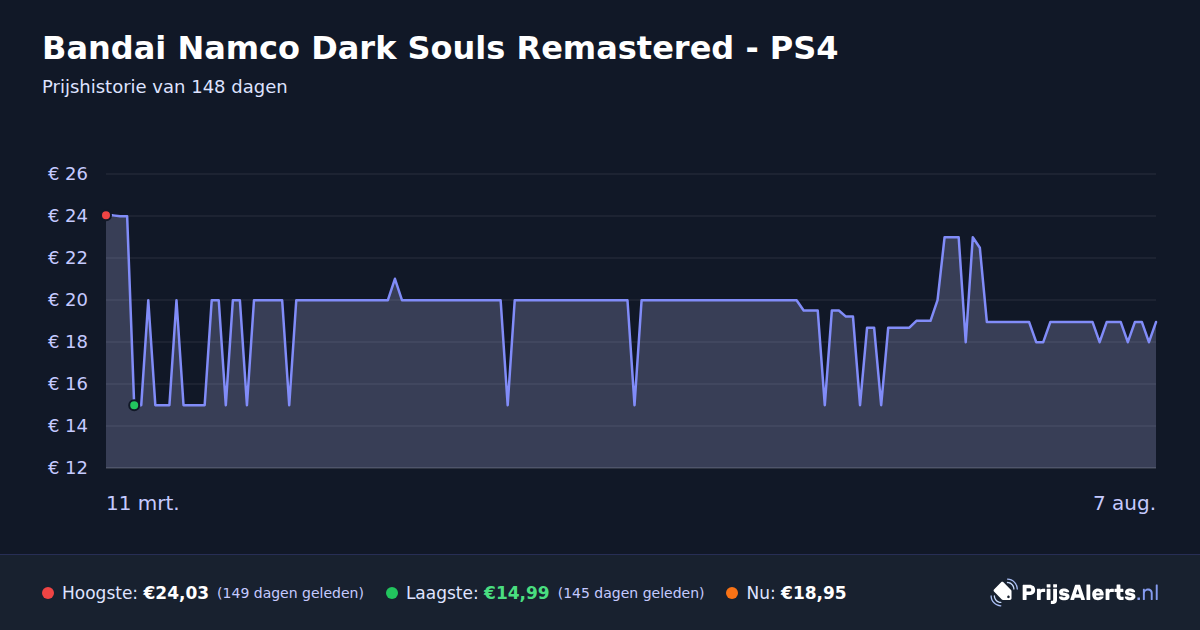Viewport: 1200px width, 630px height.
Task: Click the PrijsAlerts tag logo icon
Action: [x=1003, y=592]
